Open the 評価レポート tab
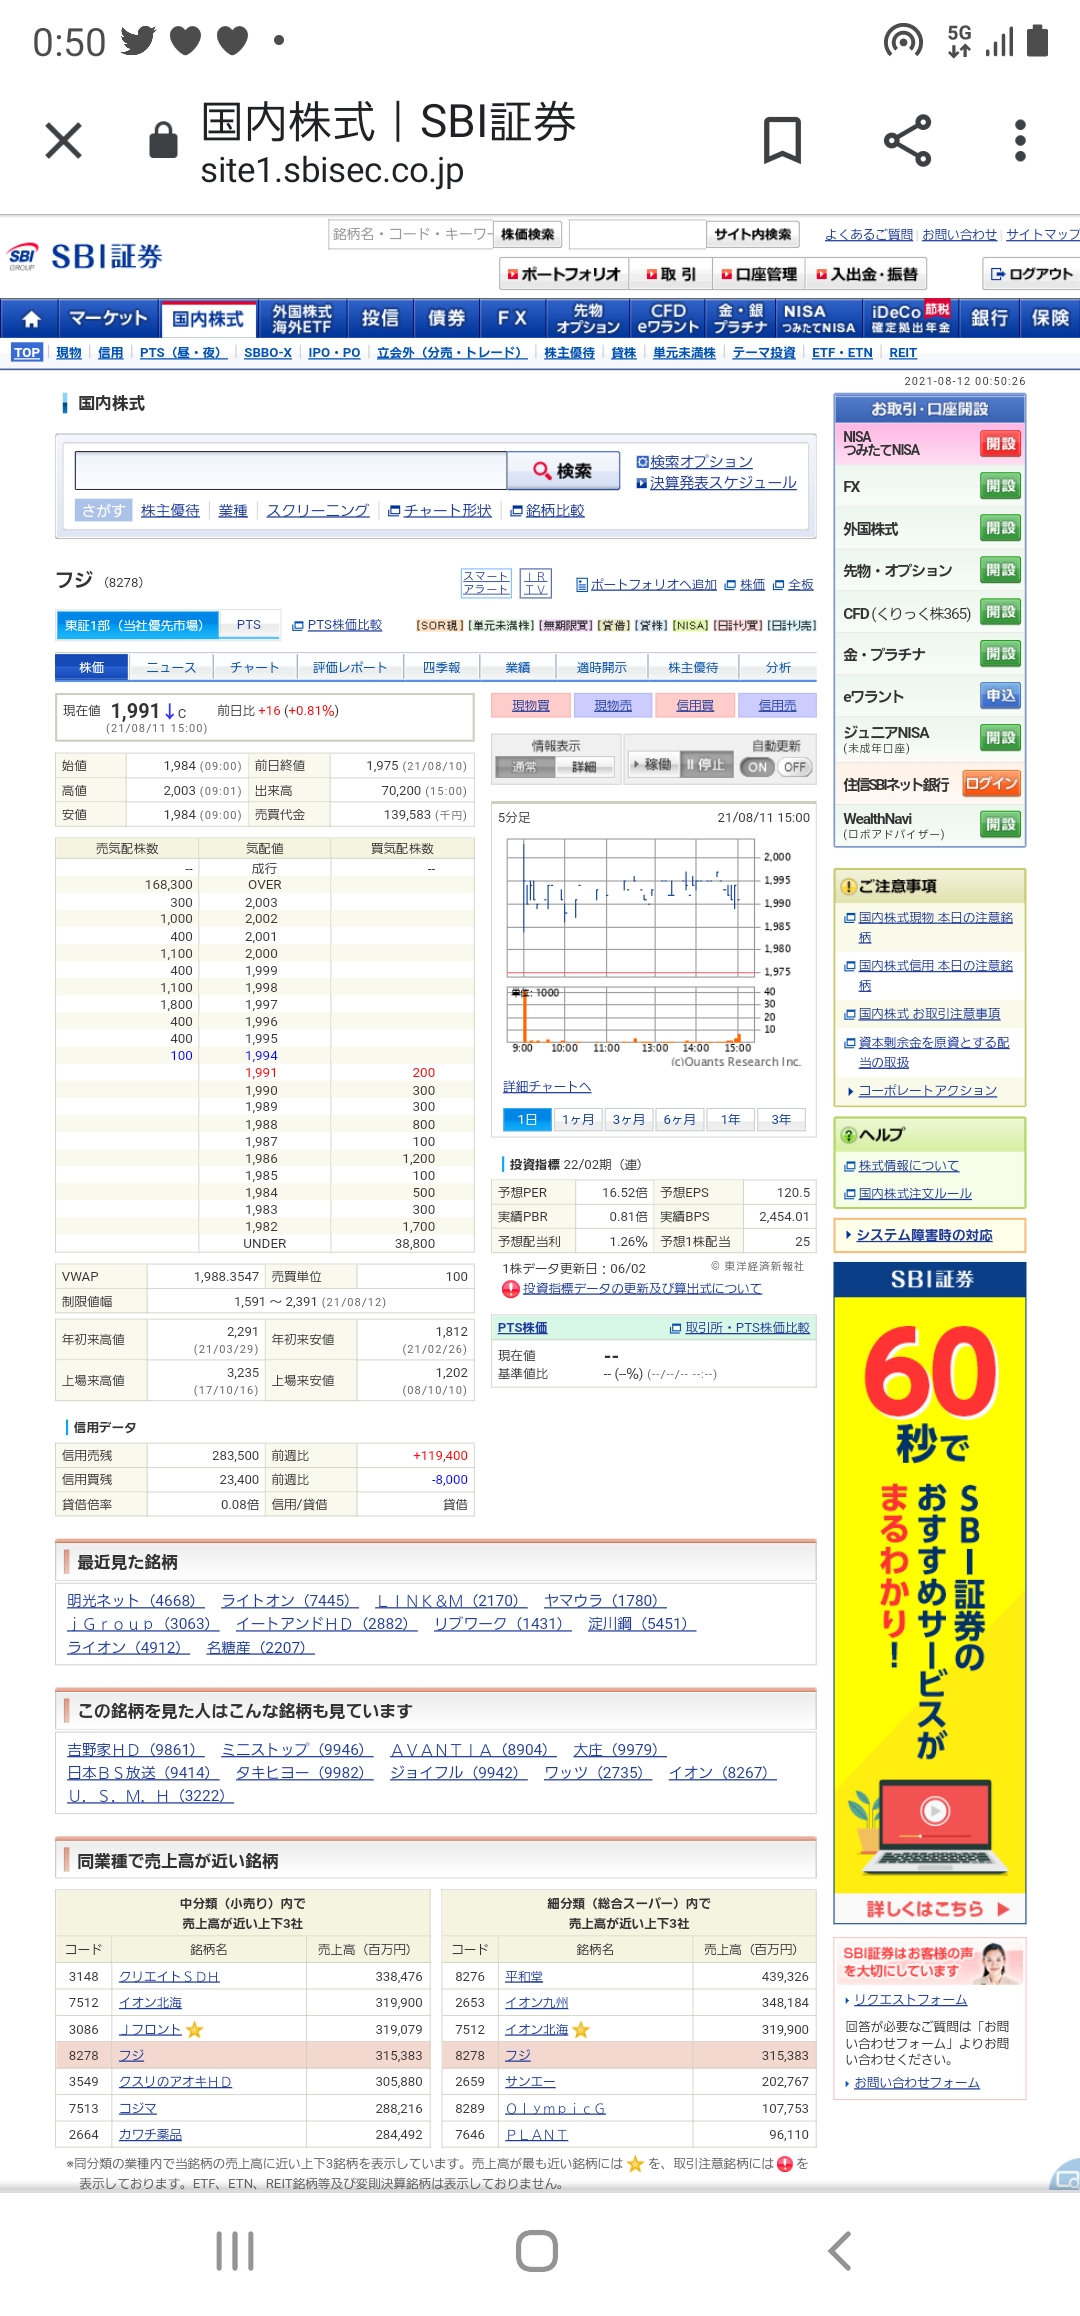Image resolution: width=1080 pixels, height=2316 pixels. click(350, 667)
